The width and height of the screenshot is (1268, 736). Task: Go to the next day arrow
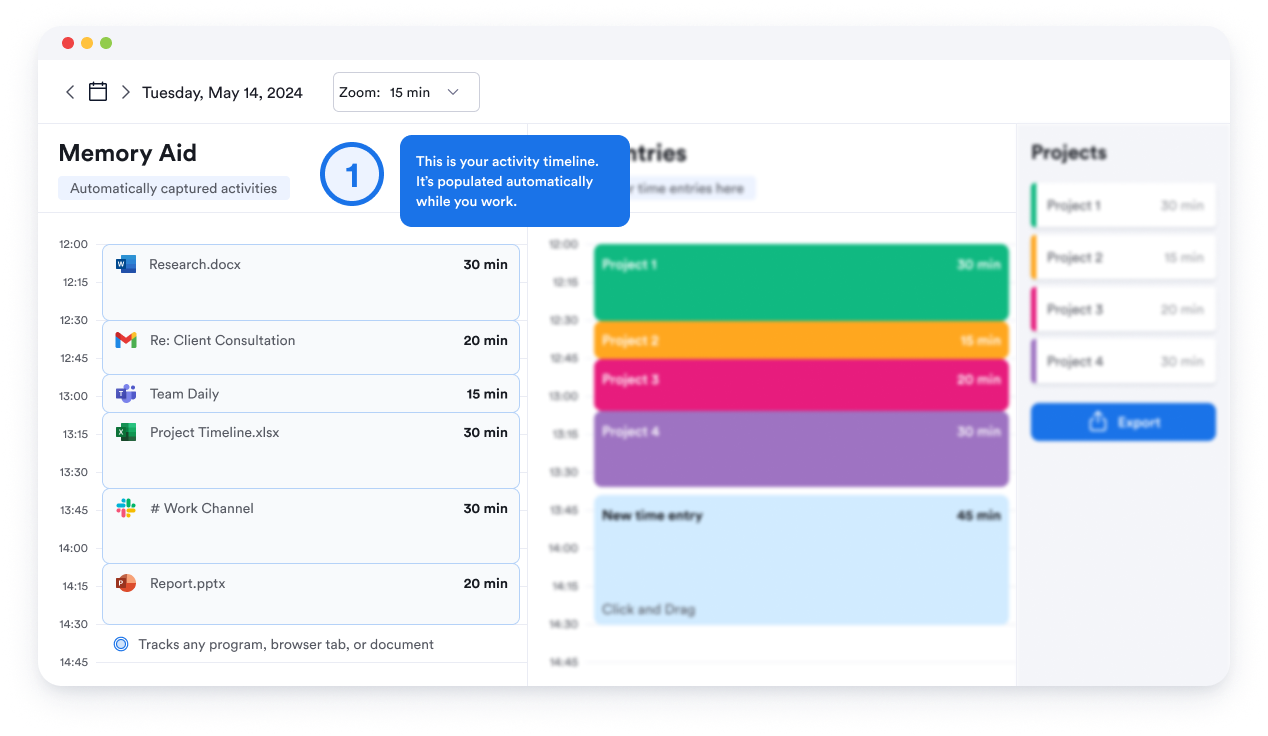pos(125,92)
